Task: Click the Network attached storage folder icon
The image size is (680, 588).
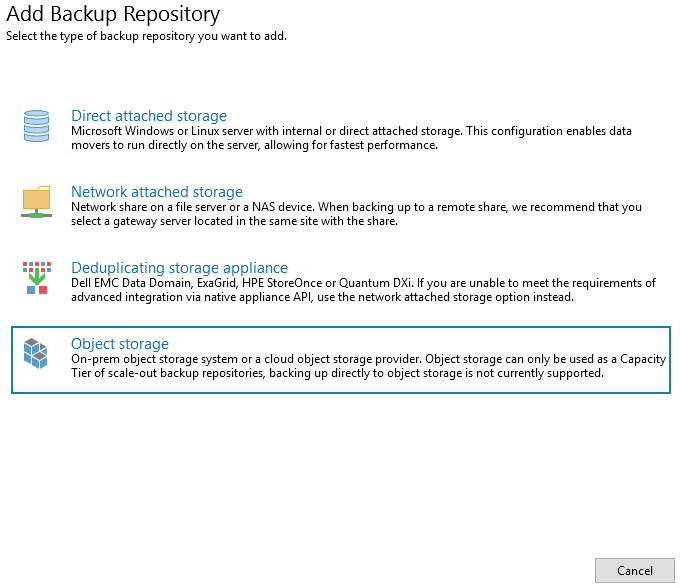Action: (36, 201)
